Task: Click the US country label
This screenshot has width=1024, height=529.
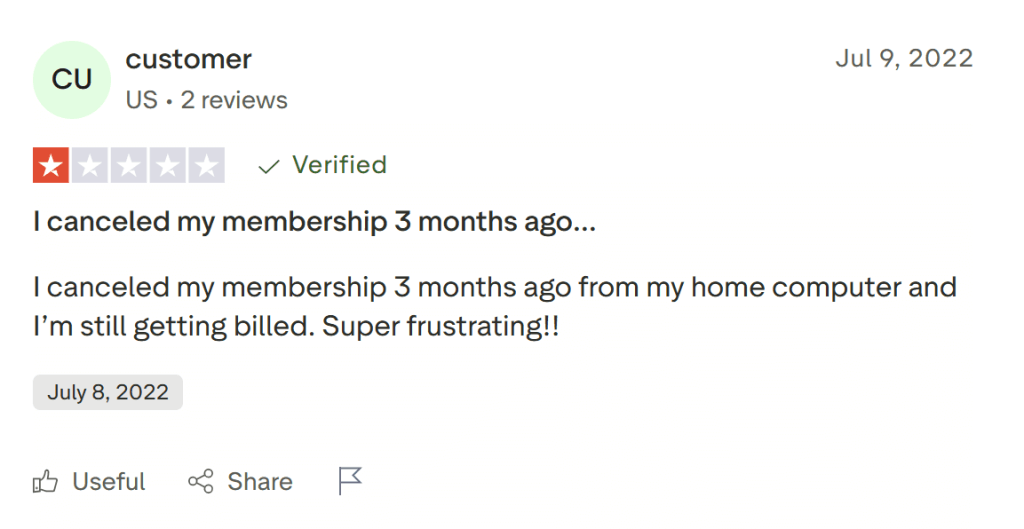Action: click(x=141, y=100)
